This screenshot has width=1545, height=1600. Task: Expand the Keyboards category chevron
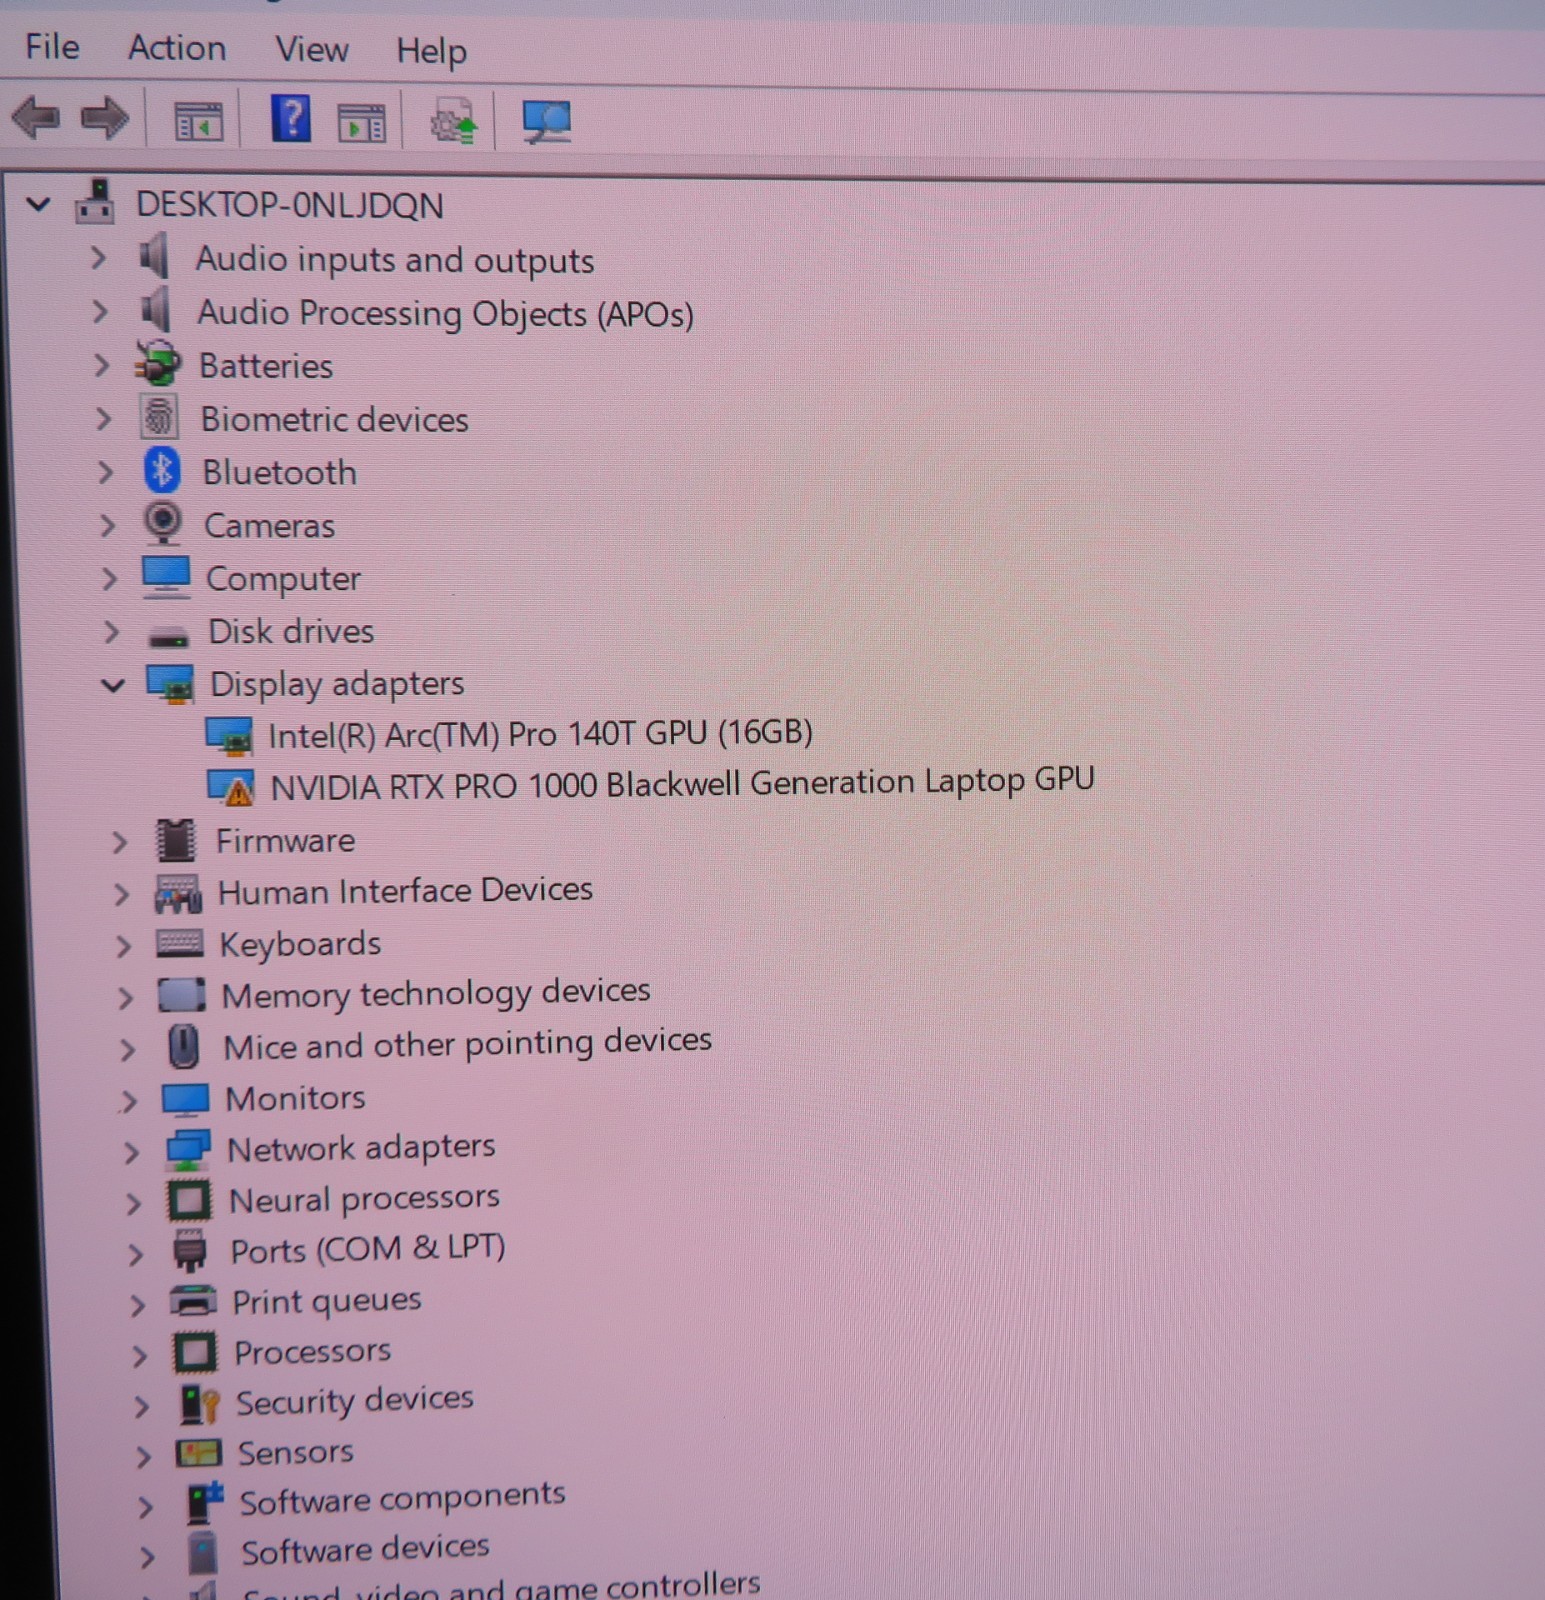pyautogui.click(x=124, y=945)
